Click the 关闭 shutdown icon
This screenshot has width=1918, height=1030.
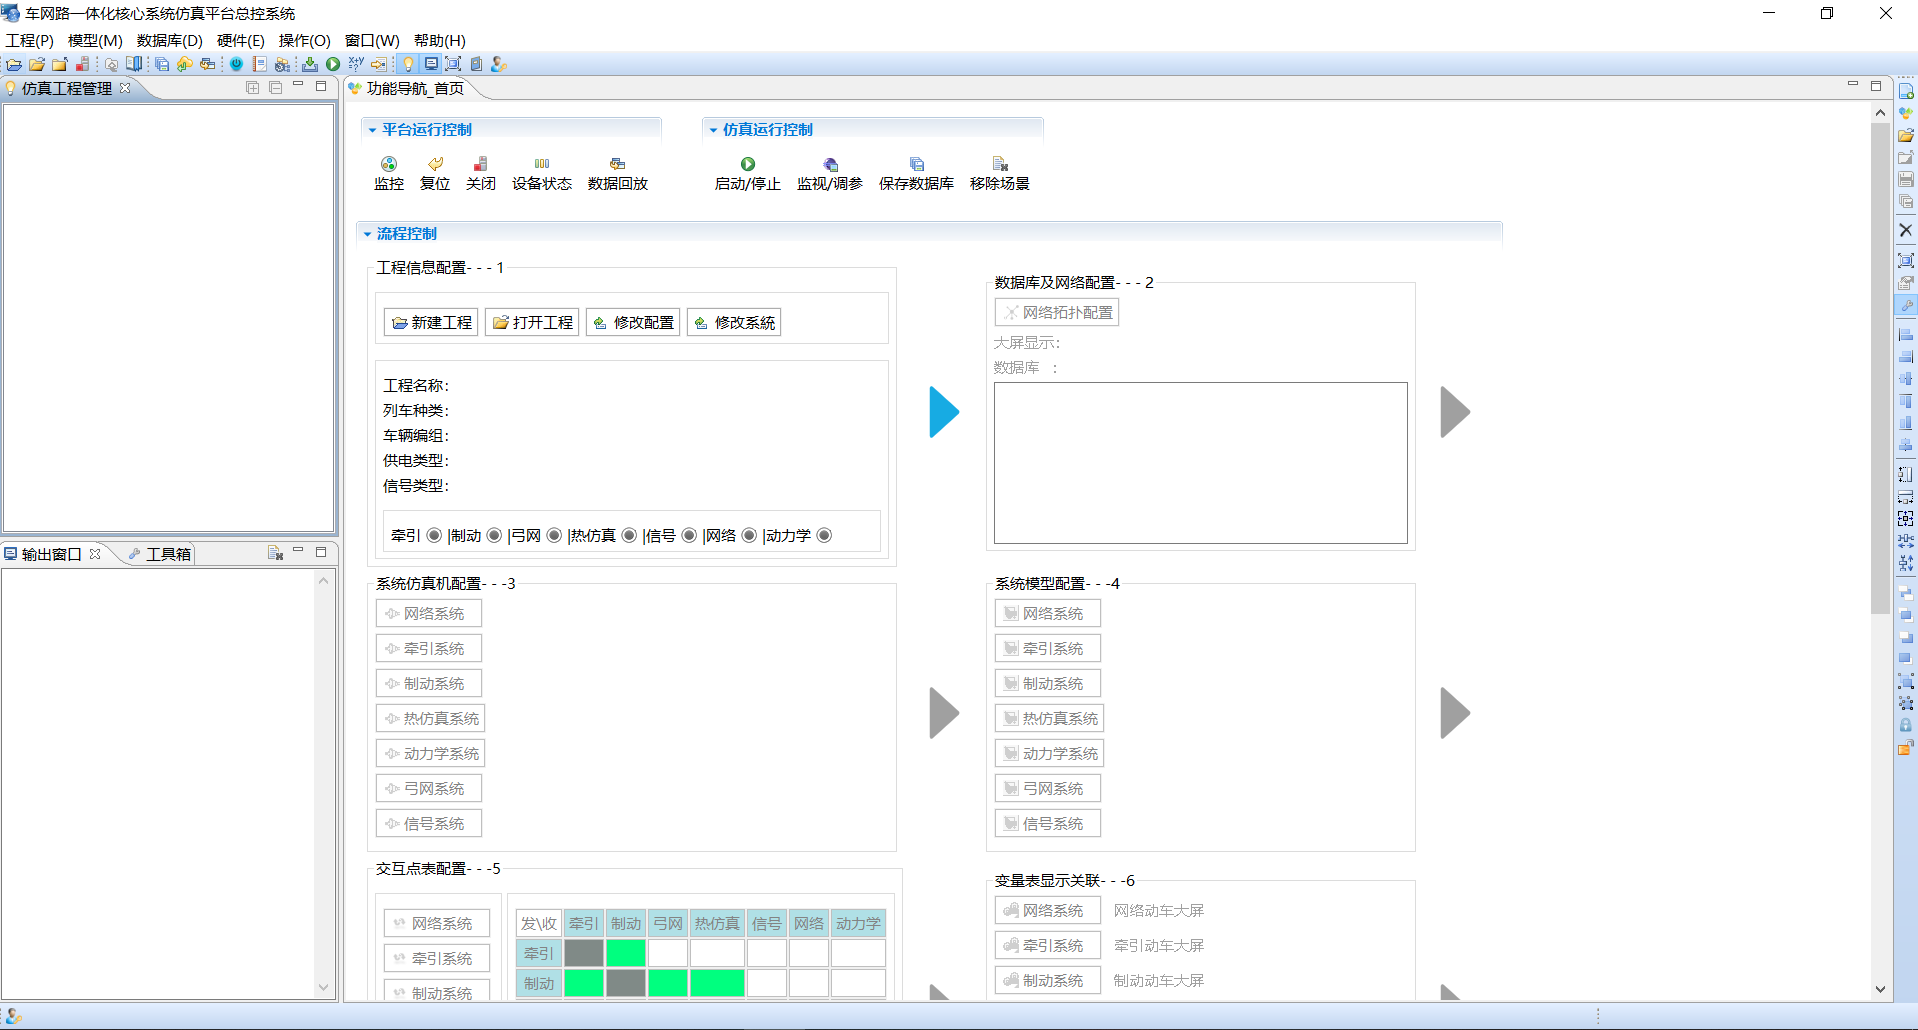coord(481,164)
